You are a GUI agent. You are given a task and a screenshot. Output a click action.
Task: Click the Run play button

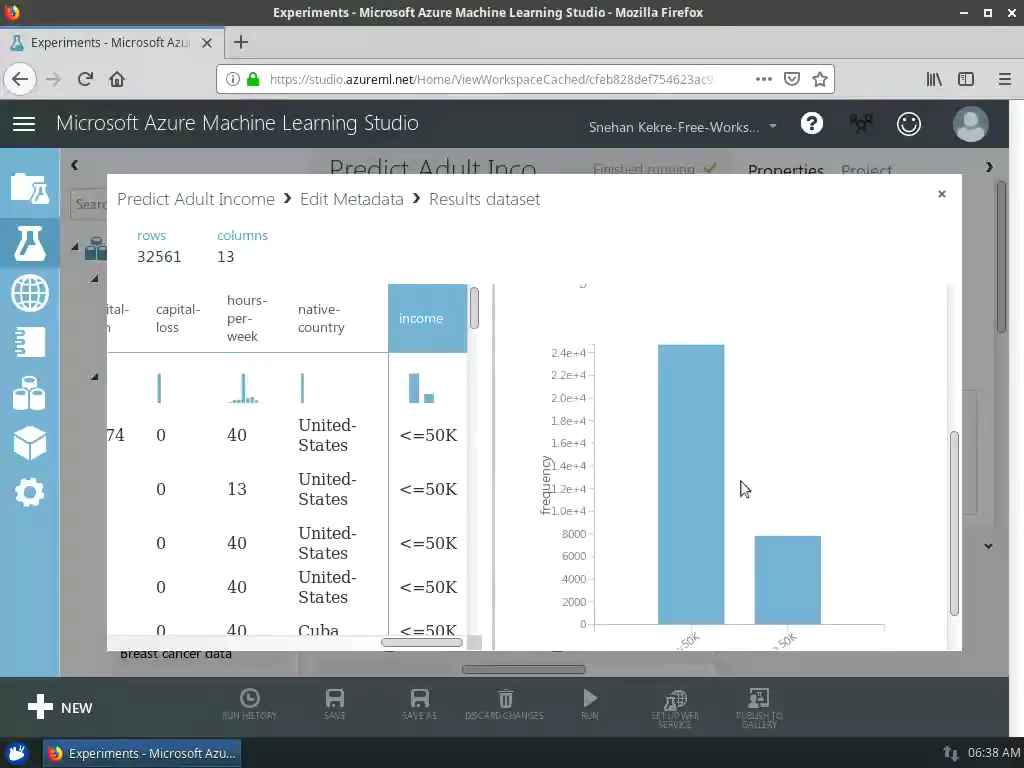tap(590, 704)
